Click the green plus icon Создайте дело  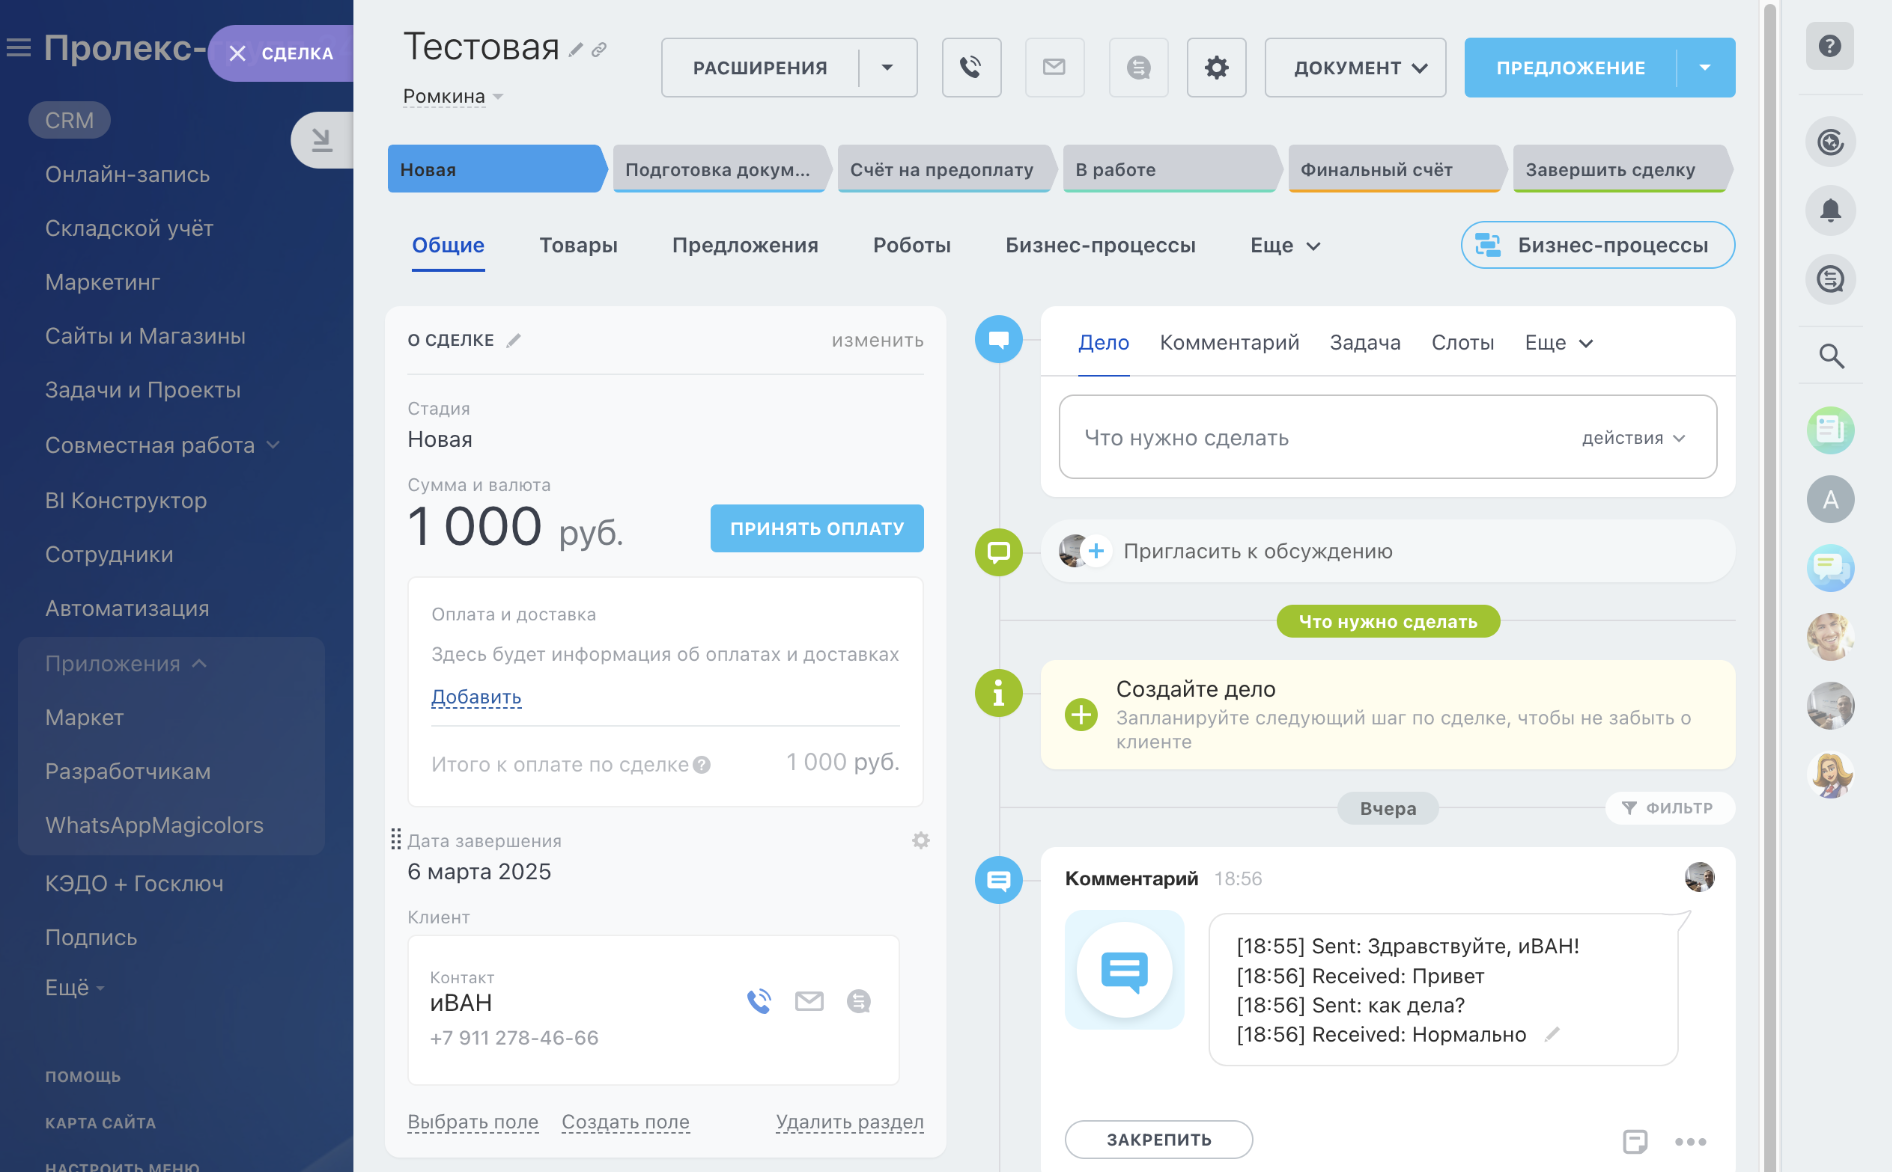pyautogui.click(x=1081, y=714)
